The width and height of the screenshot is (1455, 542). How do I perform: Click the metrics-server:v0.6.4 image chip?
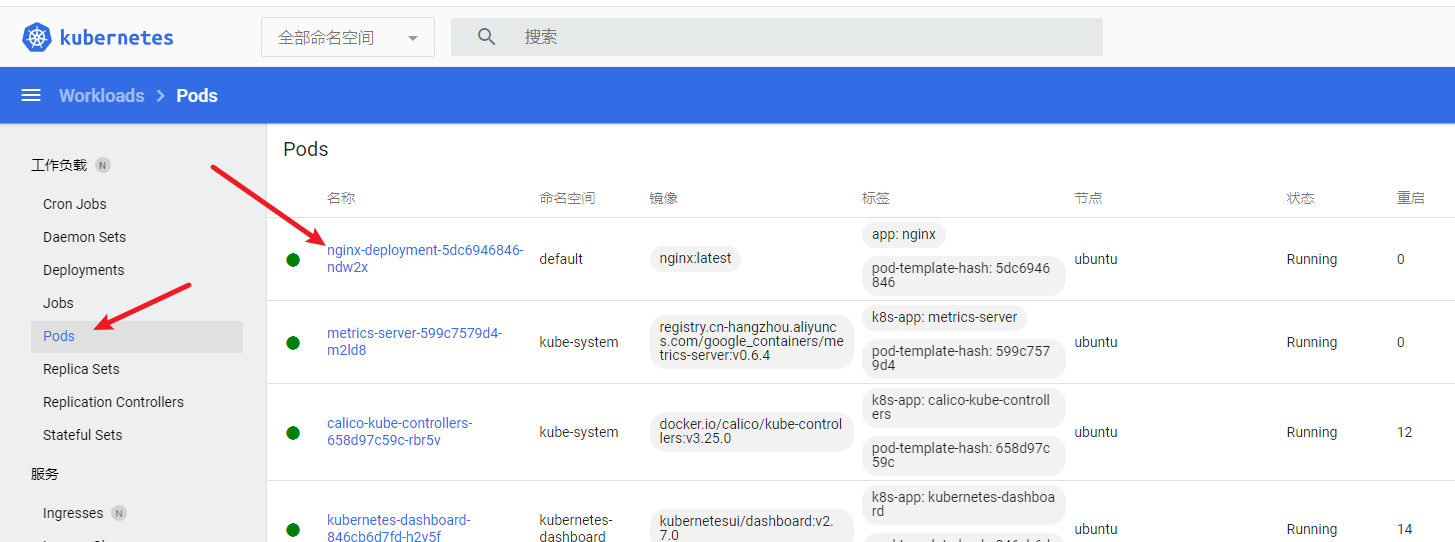[751, 341]
